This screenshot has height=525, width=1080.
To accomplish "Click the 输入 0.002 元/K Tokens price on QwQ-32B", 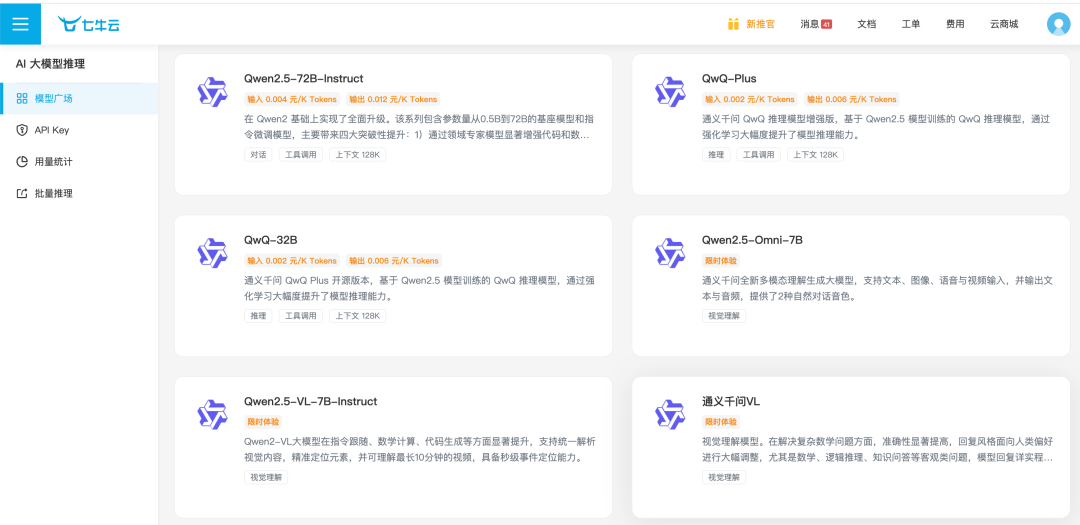I will (x=292, y=260).
